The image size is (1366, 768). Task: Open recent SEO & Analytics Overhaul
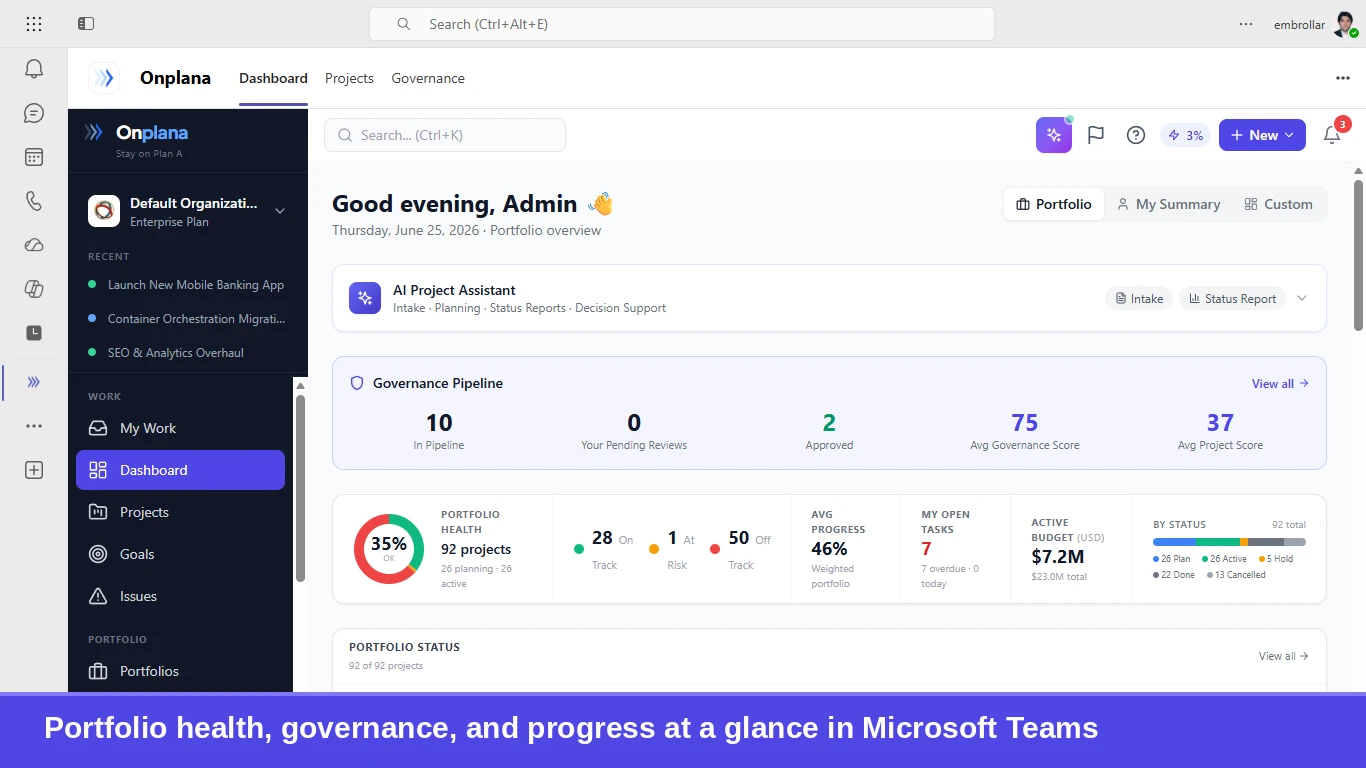click(187, 353)
